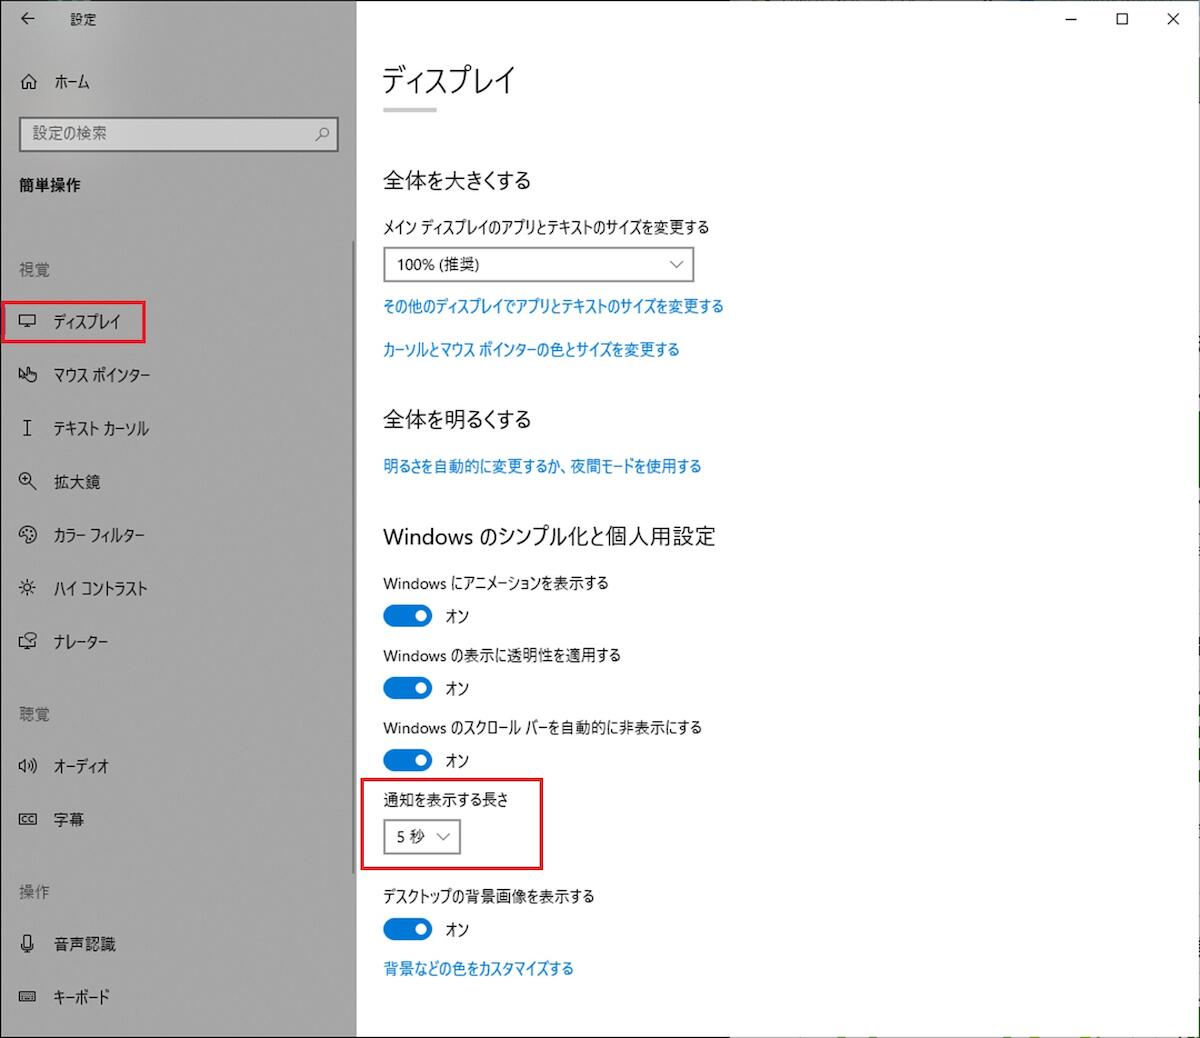Expand the 通知を表示する長さ 5 秒 dropdown
1200x1038 pixels.
pyautogui.click(x=422, y=837)
